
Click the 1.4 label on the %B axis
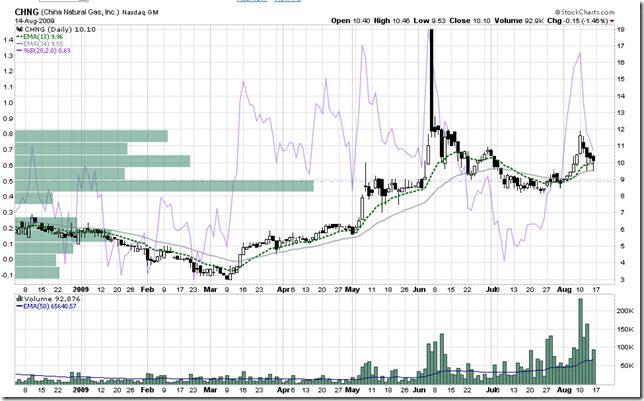[x=8, y=40]
